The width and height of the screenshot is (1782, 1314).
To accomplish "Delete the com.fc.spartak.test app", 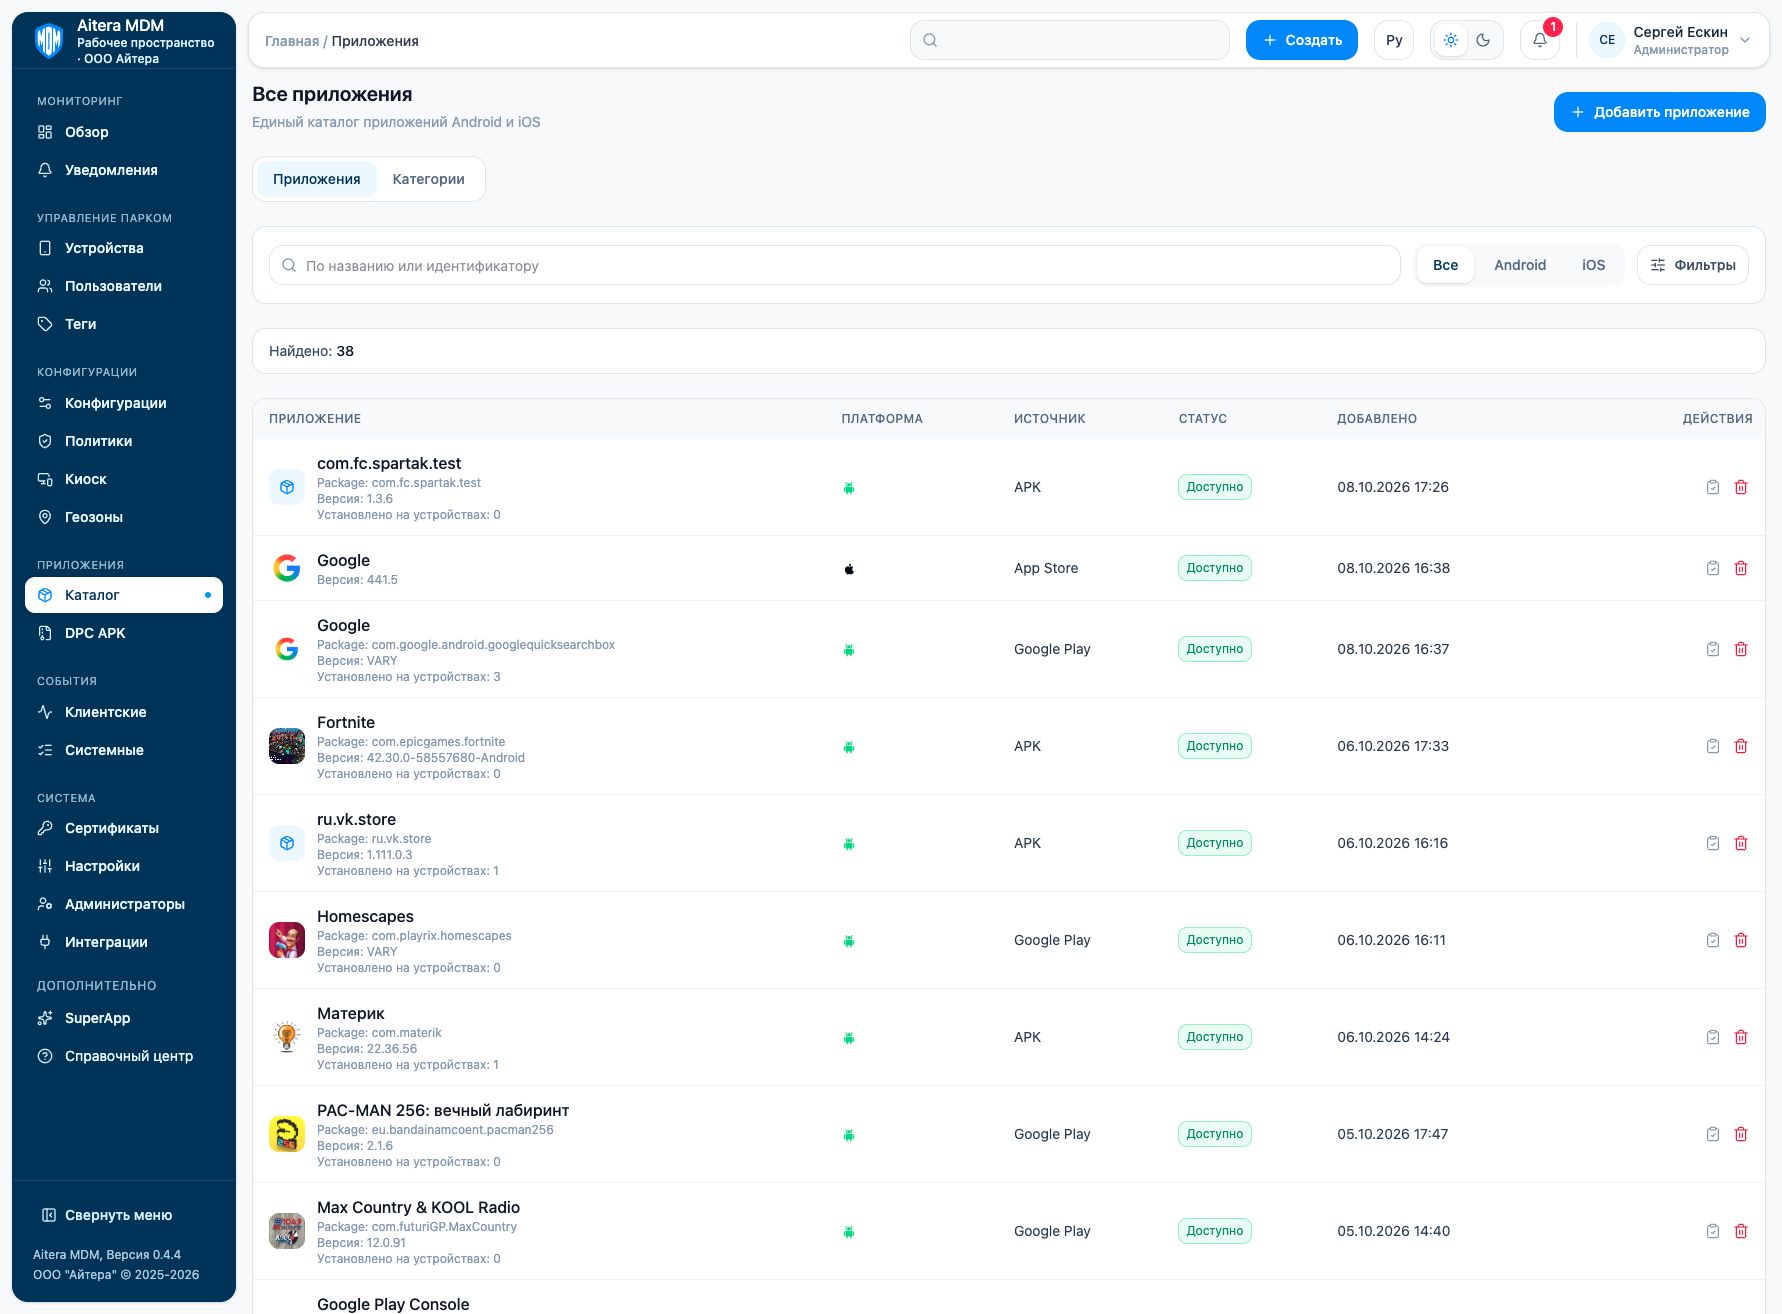I will (x=1741, y=487).
